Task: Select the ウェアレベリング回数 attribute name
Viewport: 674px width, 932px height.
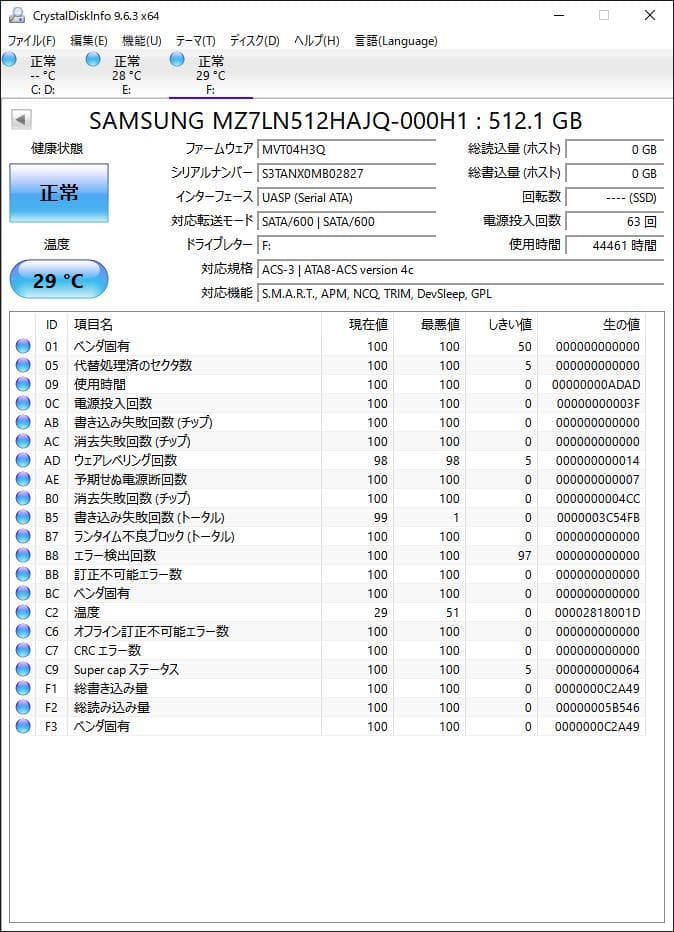Action: click(x=125, y=460)
